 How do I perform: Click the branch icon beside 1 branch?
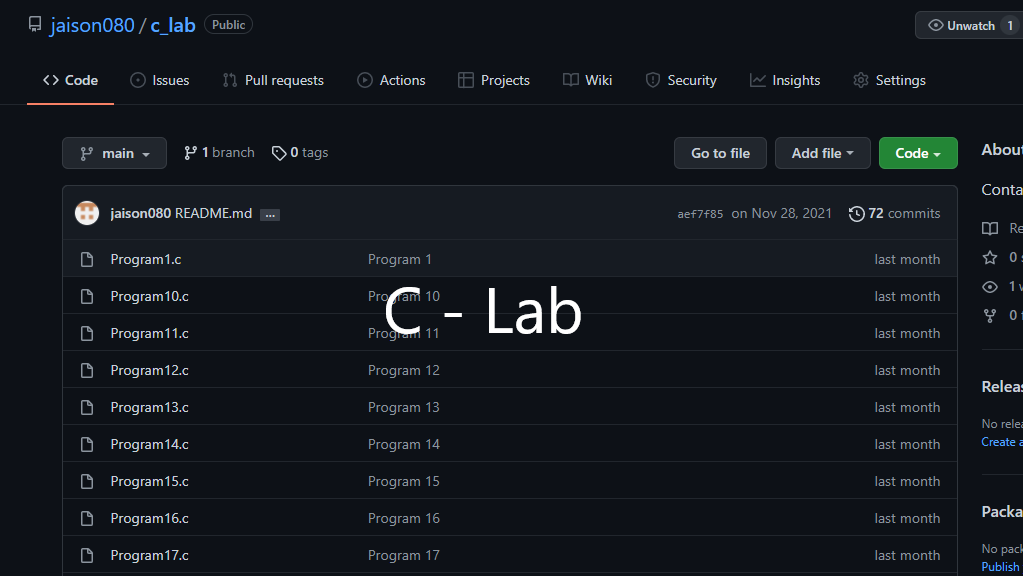tap(191, 153)
